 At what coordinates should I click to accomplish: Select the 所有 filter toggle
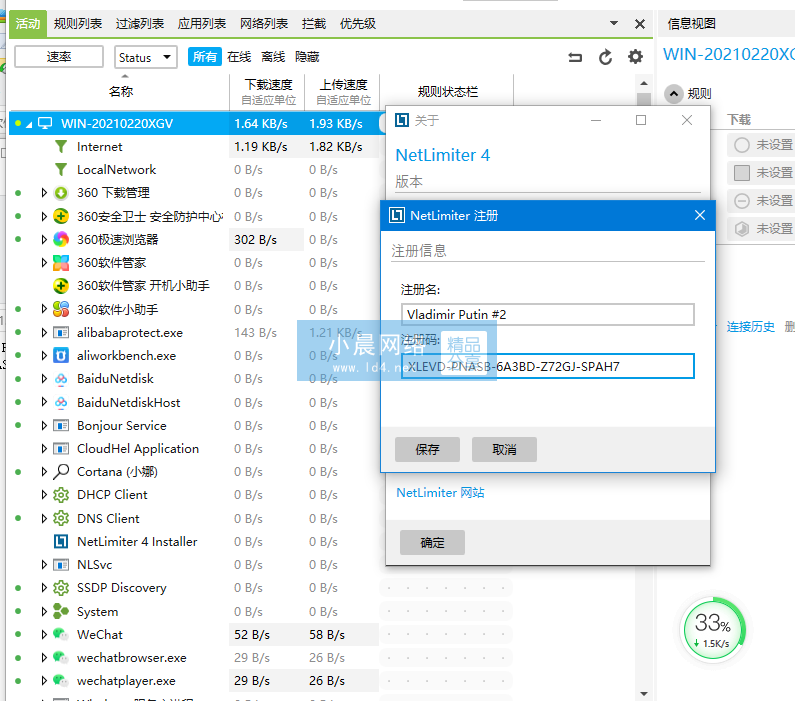[x=205, y=57]
